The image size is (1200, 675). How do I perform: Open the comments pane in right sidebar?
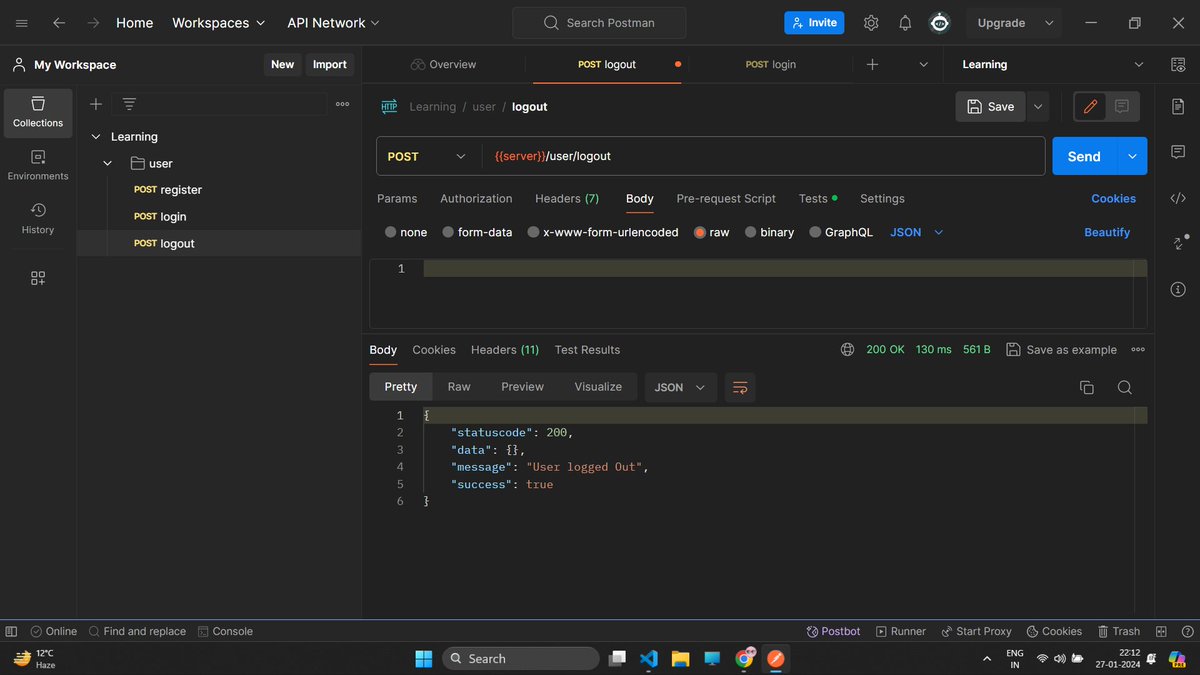pyautogui.click(x=1178, y=152)
